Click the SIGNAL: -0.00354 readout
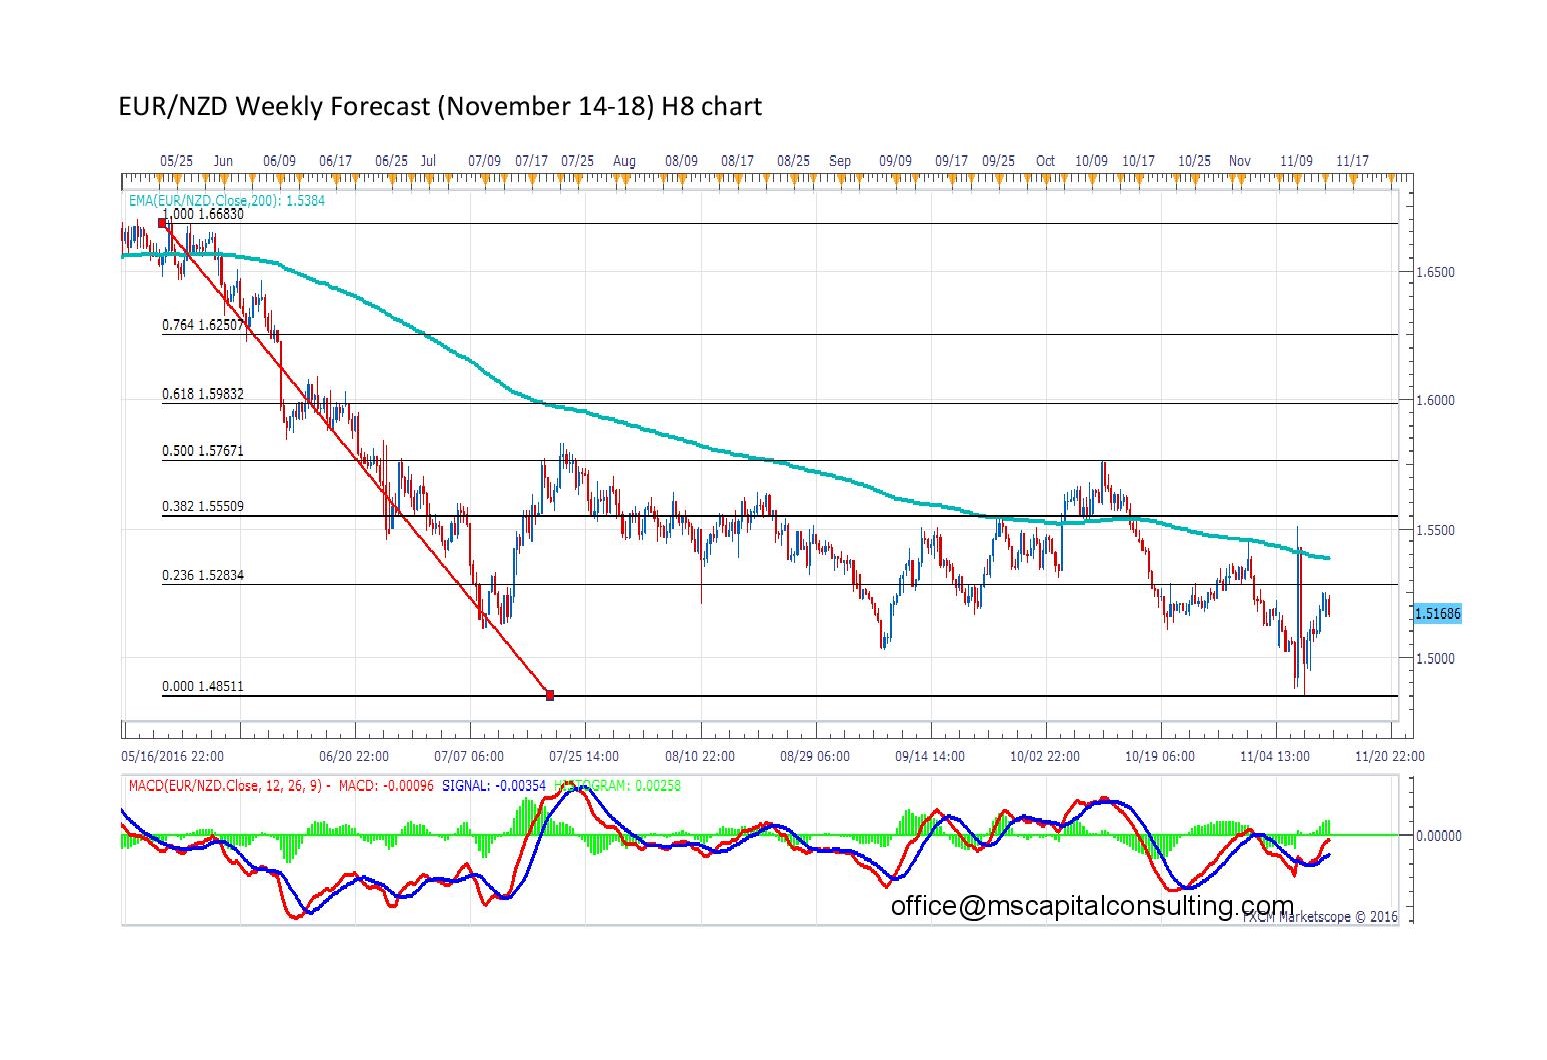 (494, 786)
